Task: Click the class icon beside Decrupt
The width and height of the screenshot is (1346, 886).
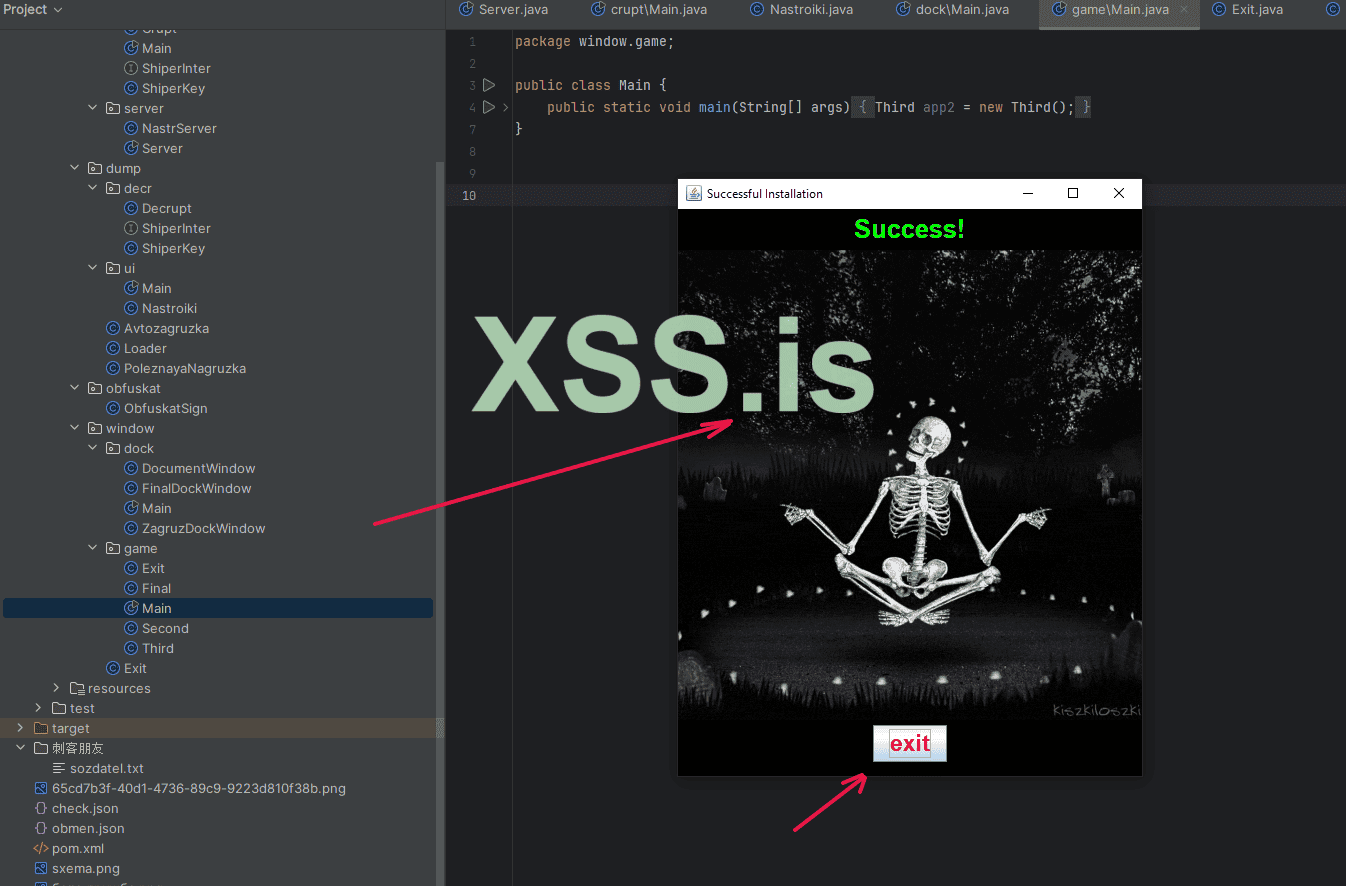Action: [x=131, y=208]
